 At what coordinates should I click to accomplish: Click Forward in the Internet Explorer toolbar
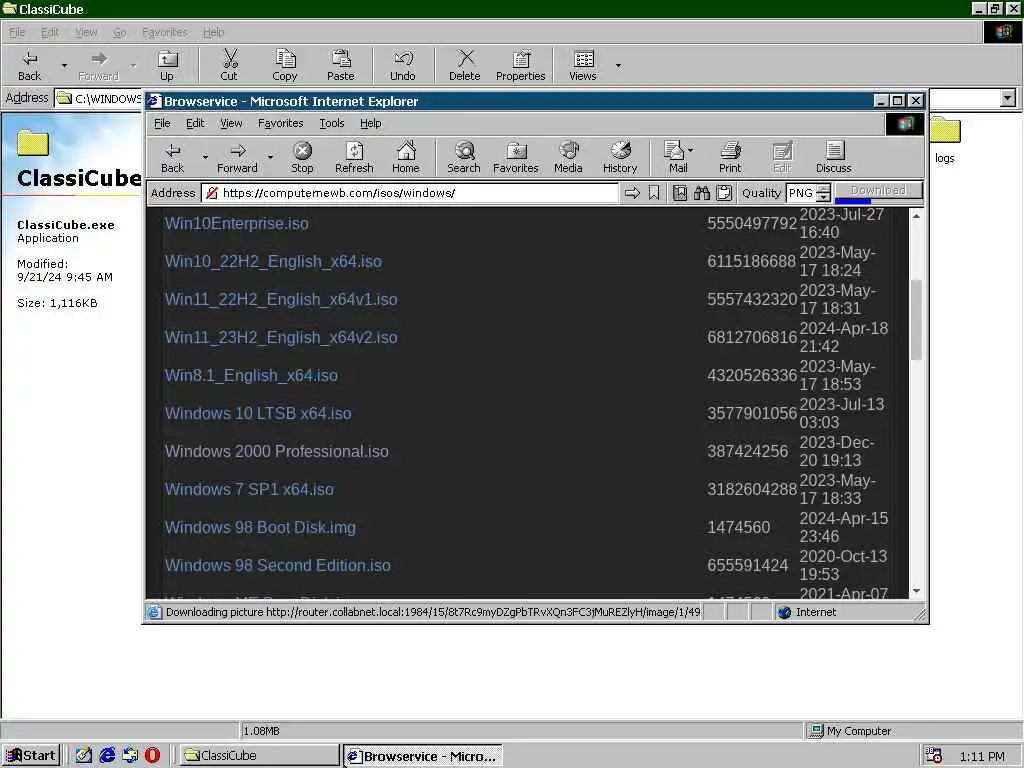click(238, 158)
